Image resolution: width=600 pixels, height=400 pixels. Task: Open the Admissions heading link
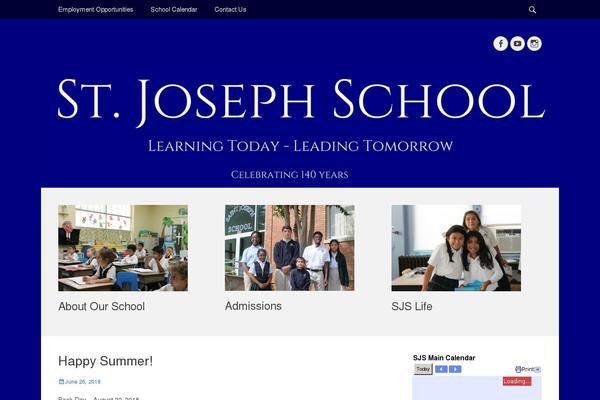pyautogui.click(x=253, y=306)
